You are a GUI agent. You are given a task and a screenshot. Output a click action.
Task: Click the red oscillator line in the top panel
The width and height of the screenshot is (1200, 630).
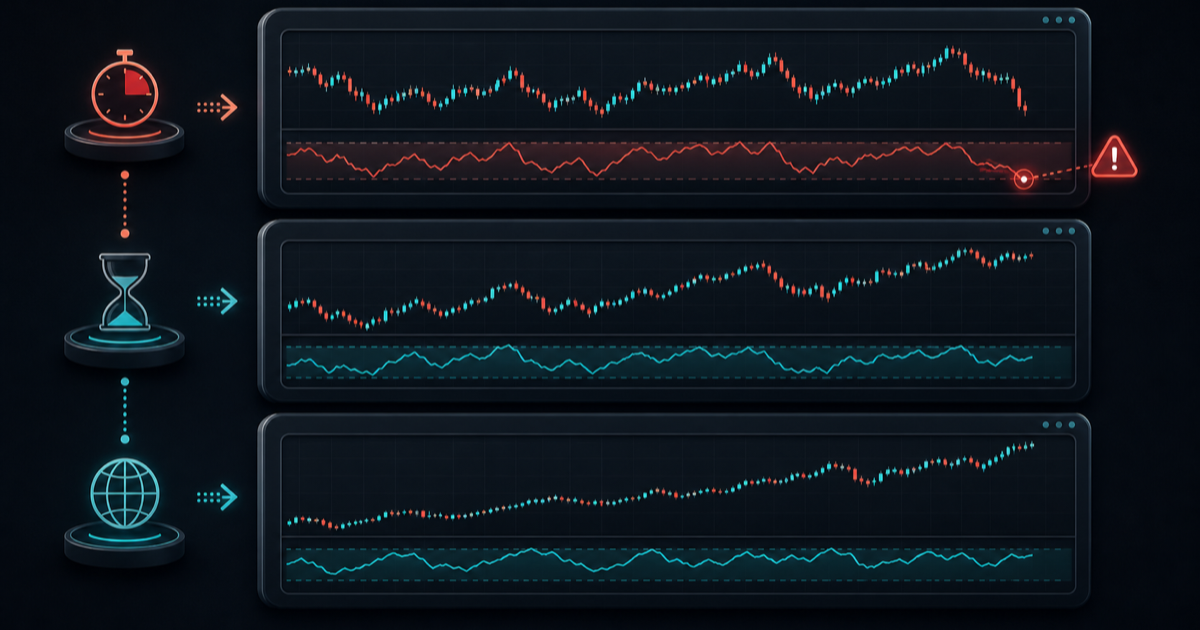pyautogui.click(x=655, y=159)
